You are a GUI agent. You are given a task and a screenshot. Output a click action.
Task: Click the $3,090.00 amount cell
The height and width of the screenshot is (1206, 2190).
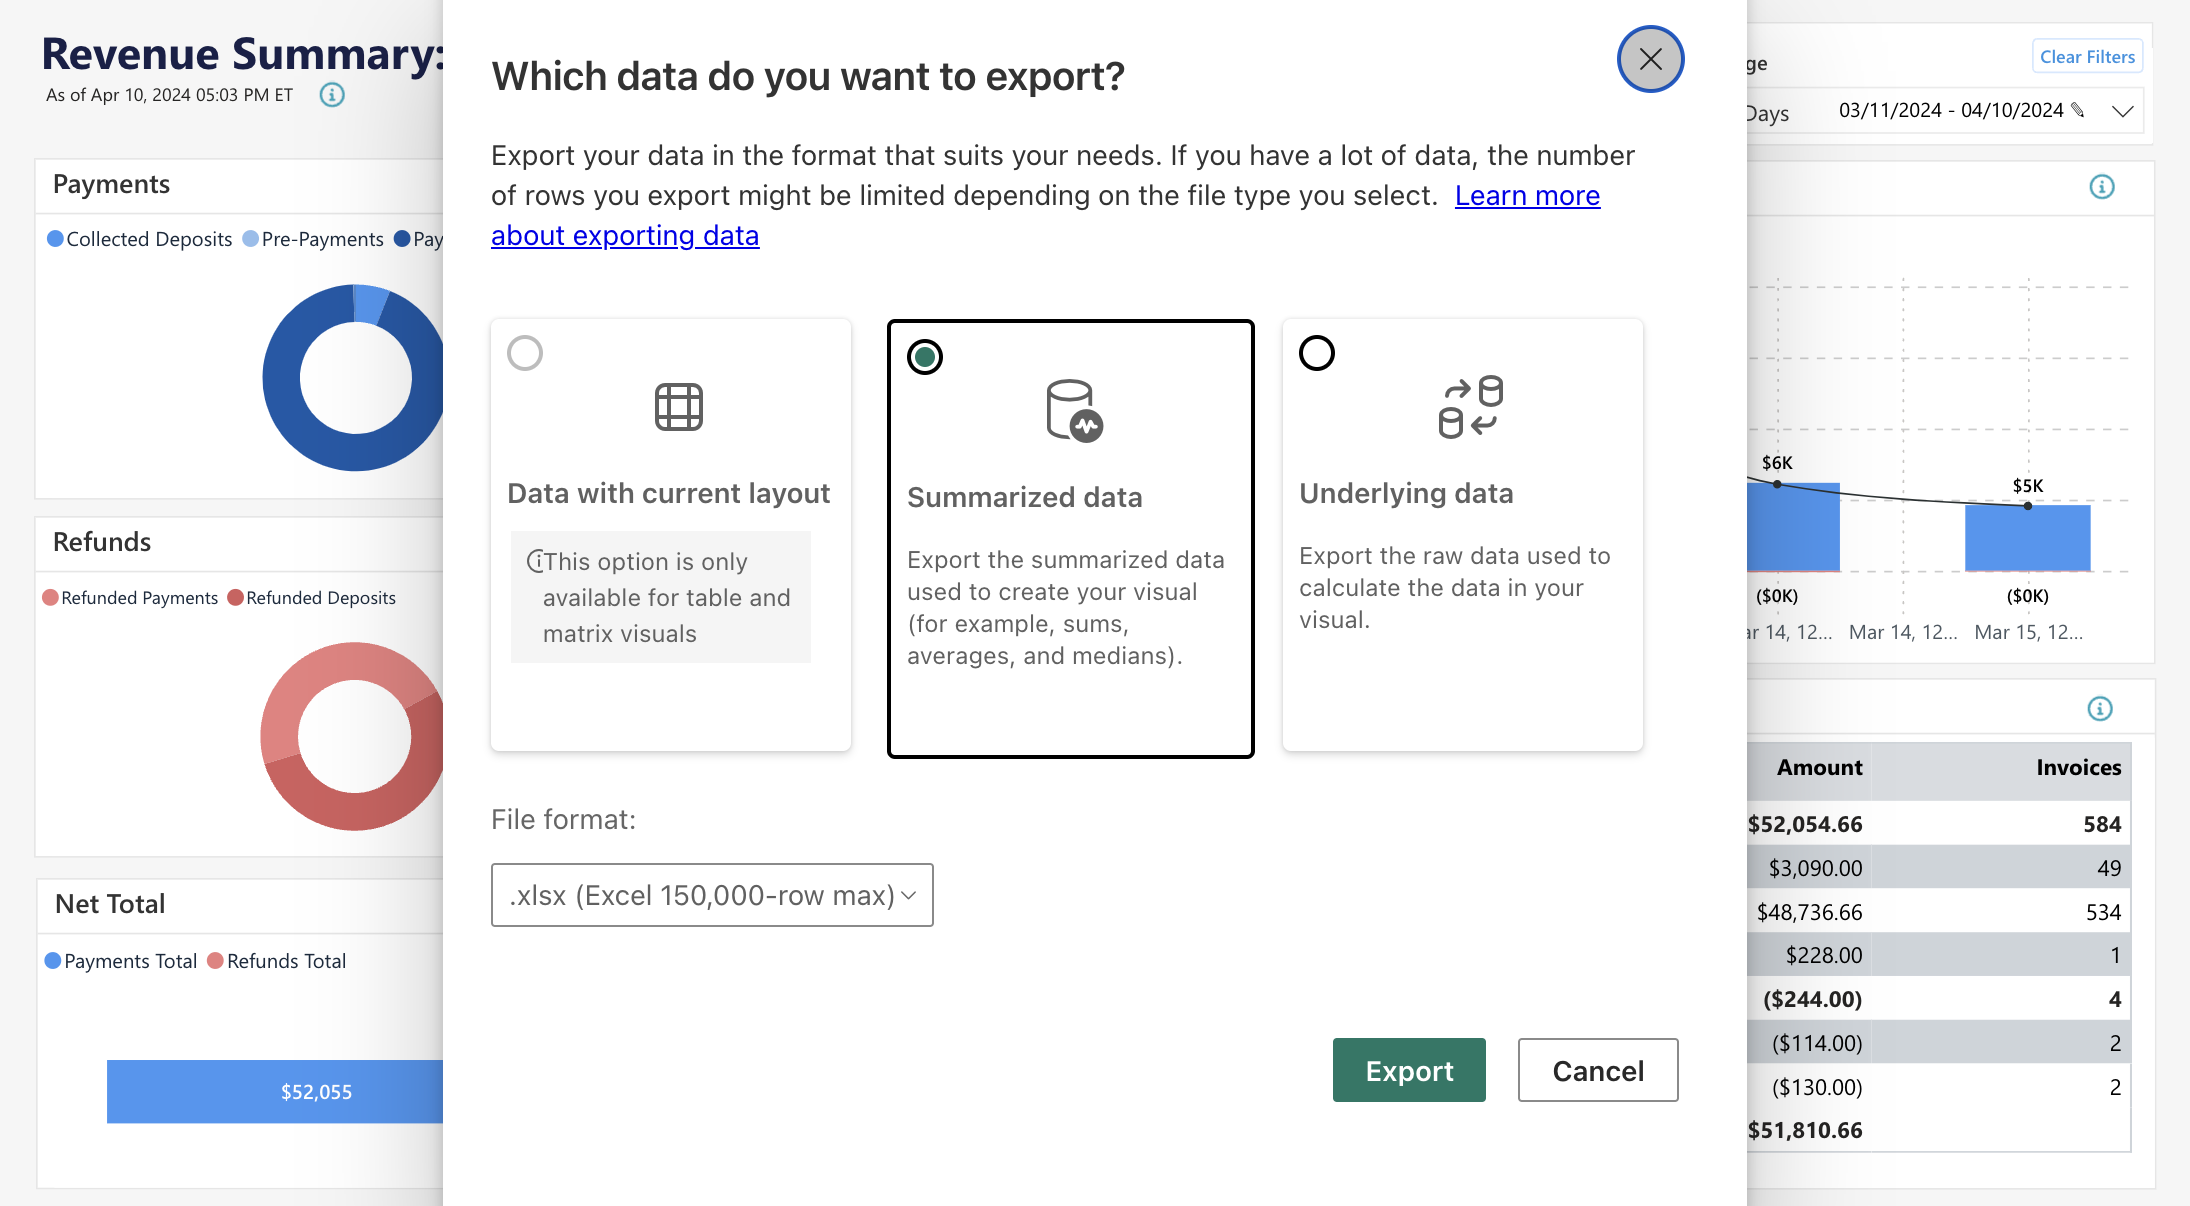(1815, 868)
